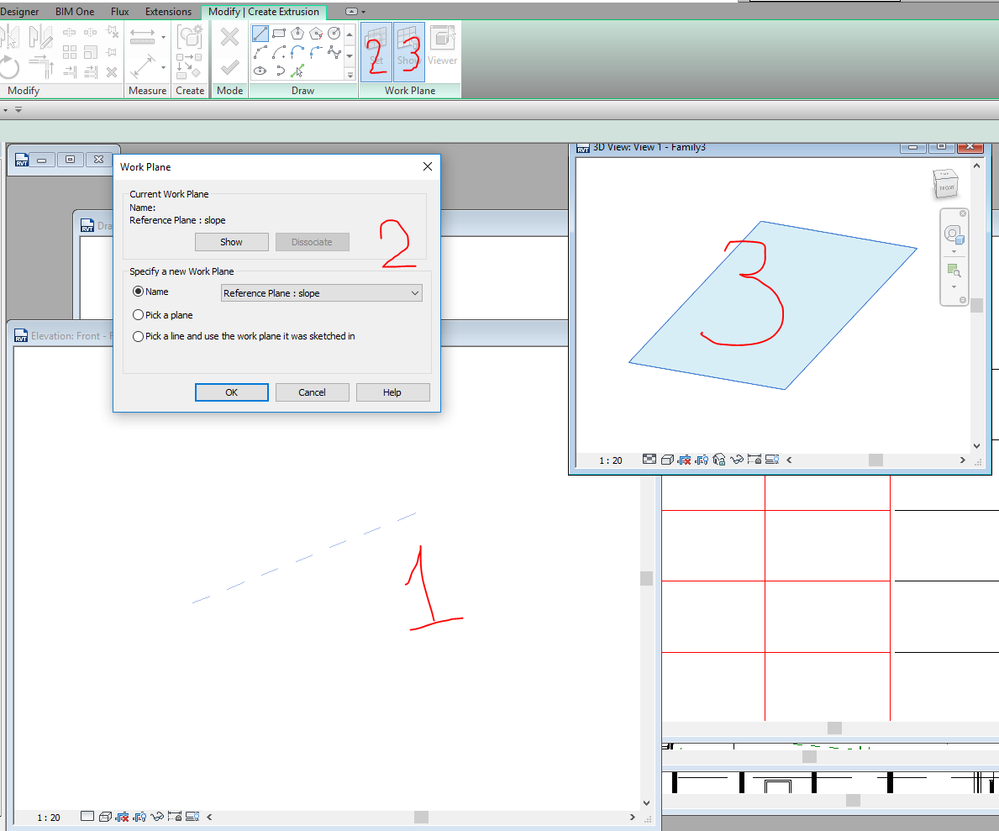Click Temporary Hide/Isolate glasses in 3D view bar
This screenshot has width=999, height=831.
tap(737, 459)
